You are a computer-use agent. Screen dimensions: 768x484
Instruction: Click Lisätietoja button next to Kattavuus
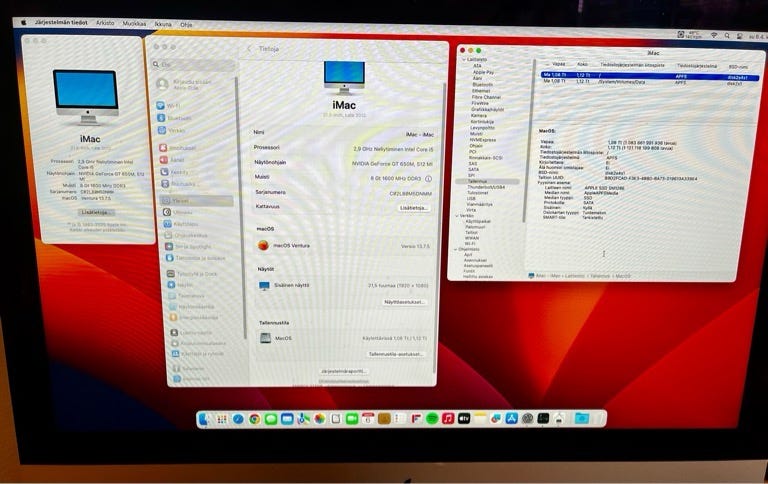tap(414, 208)
